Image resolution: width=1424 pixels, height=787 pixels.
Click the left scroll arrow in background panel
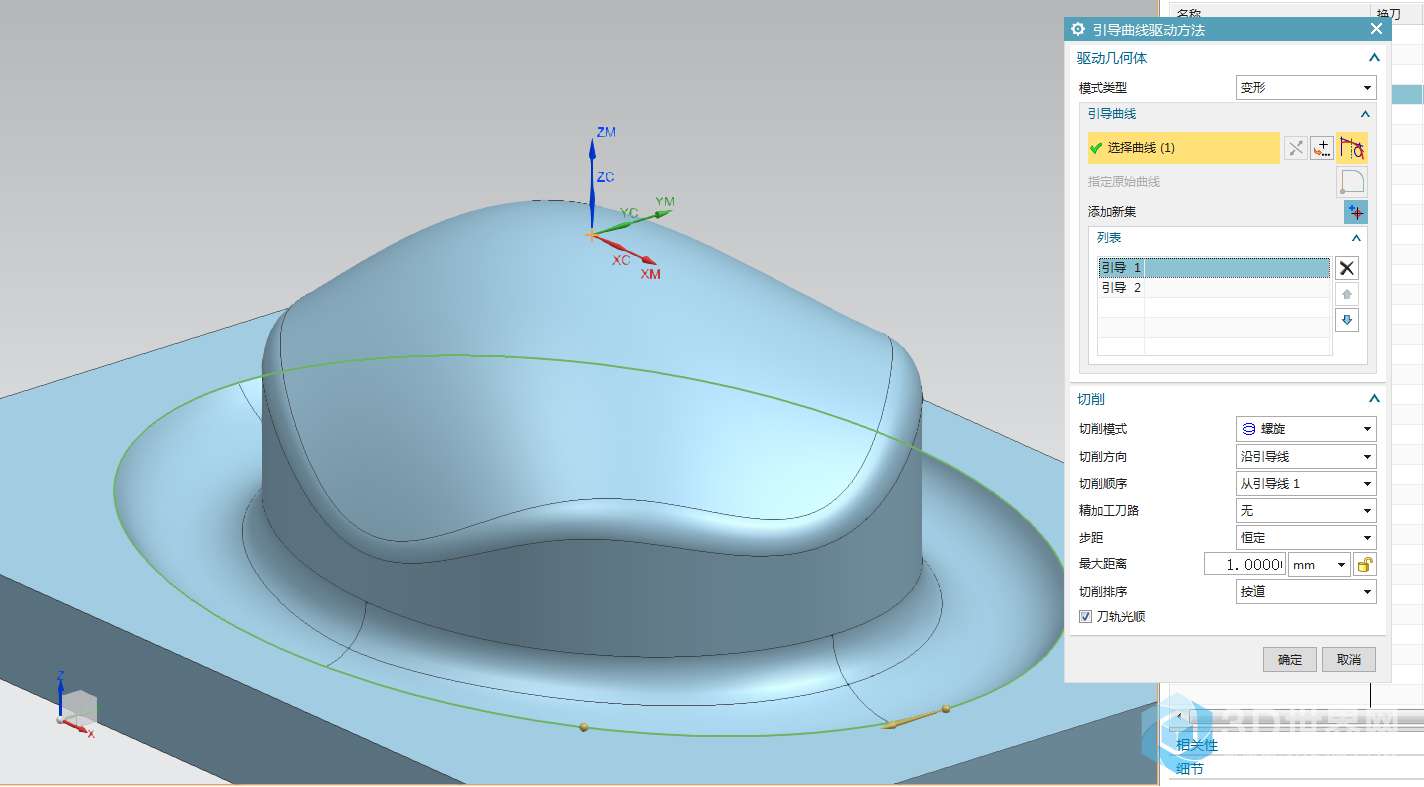pyautogui.click(x=1180, y=716)
